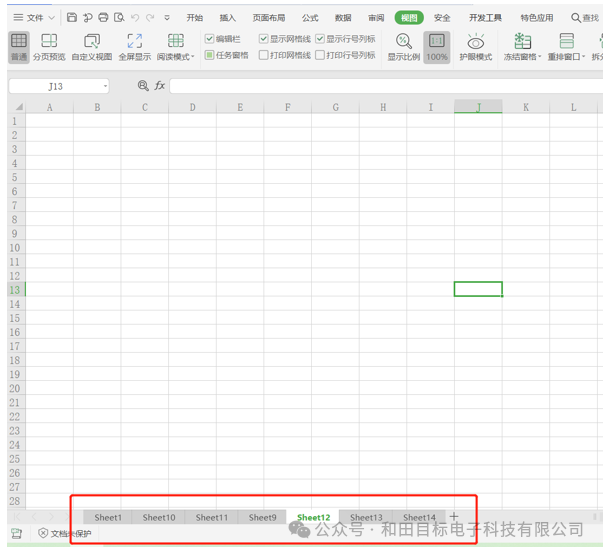This screenshot has height=553, width=603.
Task: Open the 插入 Insert tab
Action: coord(227,18)
